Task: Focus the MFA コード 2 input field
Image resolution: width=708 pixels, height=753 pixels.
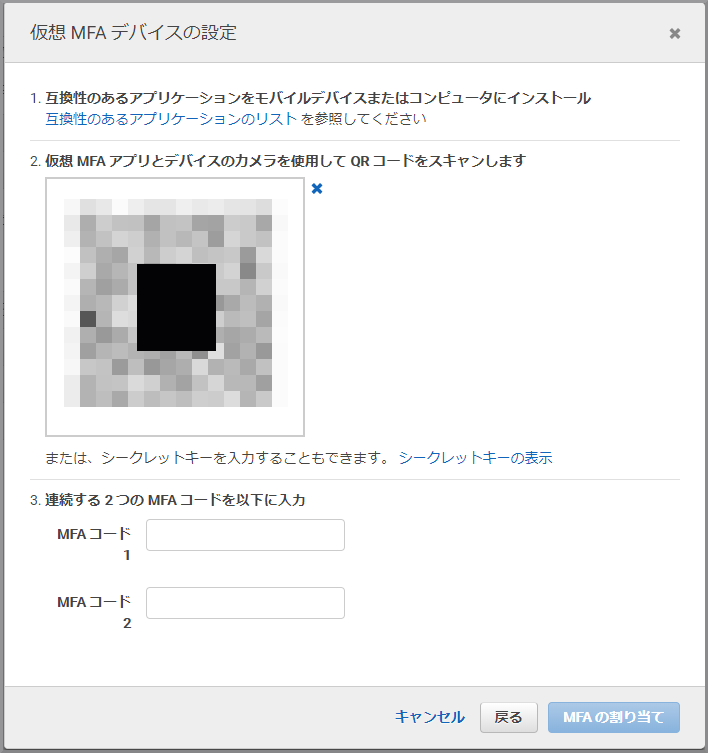Action: click(x=245, y=603)
